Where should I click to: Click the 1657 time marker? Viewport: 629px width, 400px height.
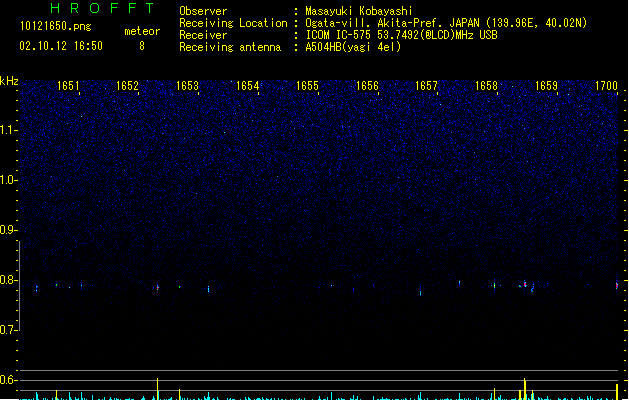426,86
